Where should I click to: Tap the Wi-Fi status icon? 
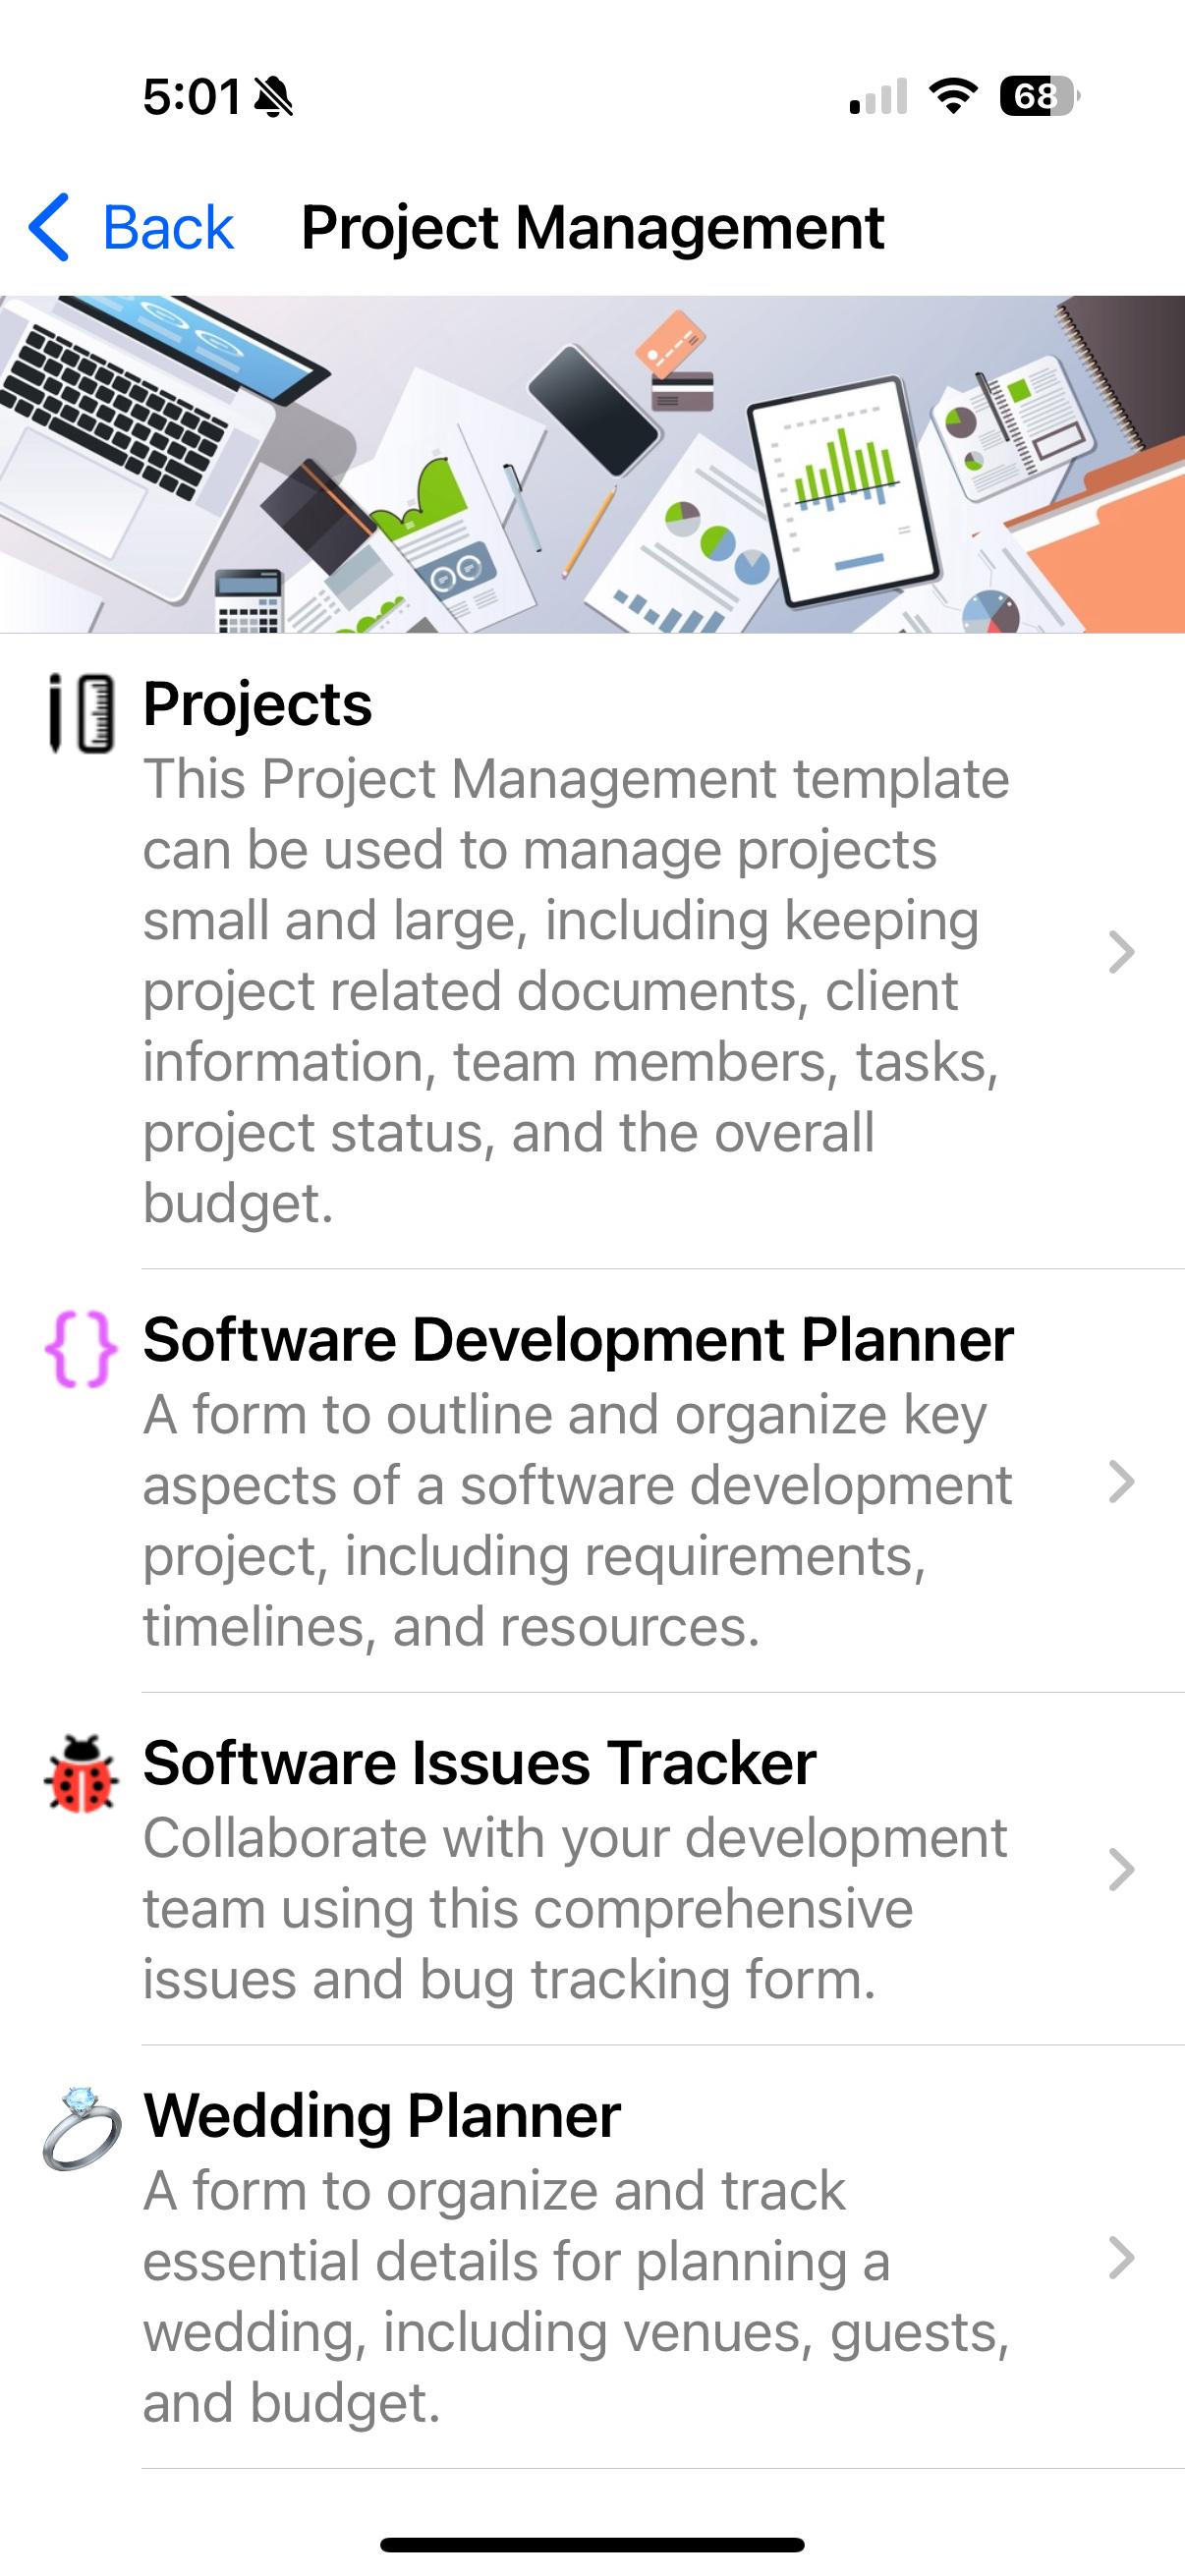click(x=953, y=96)
